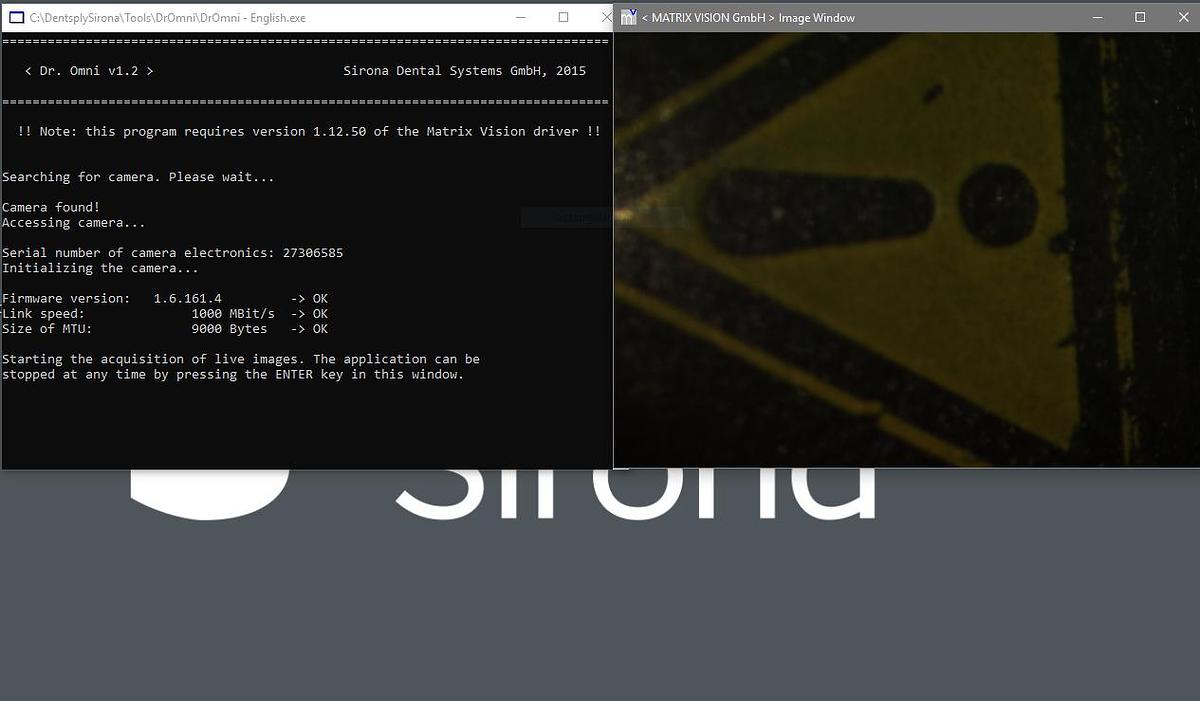Click the Dr. Omni console window icon
Viewport: 1200px width, 701px height.
click(x=15, y=18)
